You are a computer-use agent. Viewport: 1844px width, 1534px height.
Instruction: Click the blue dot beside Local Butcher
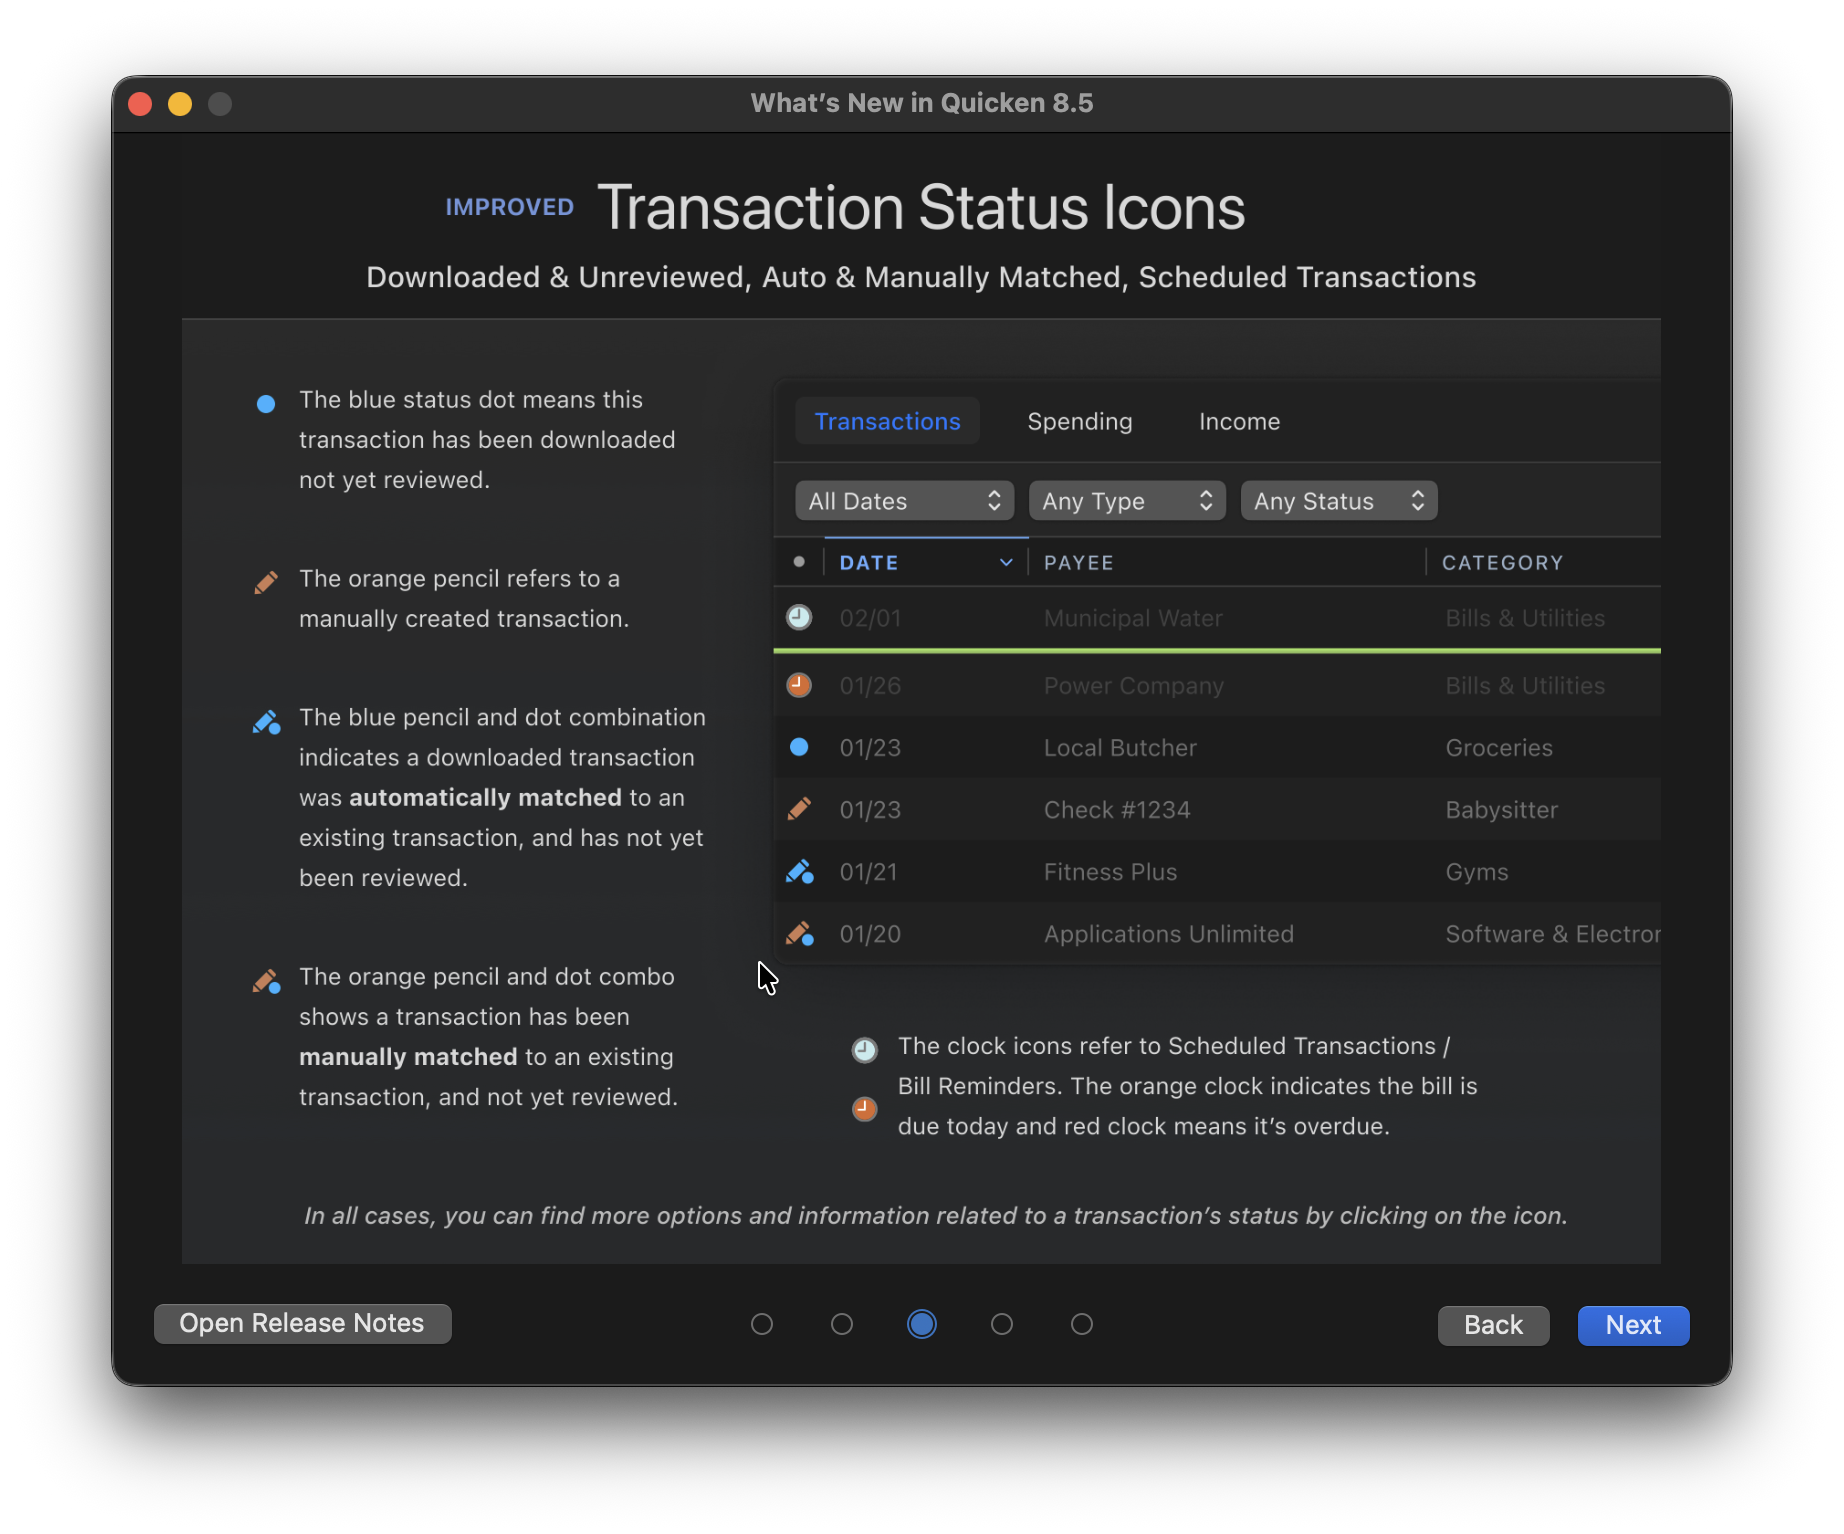pos(799,747)
